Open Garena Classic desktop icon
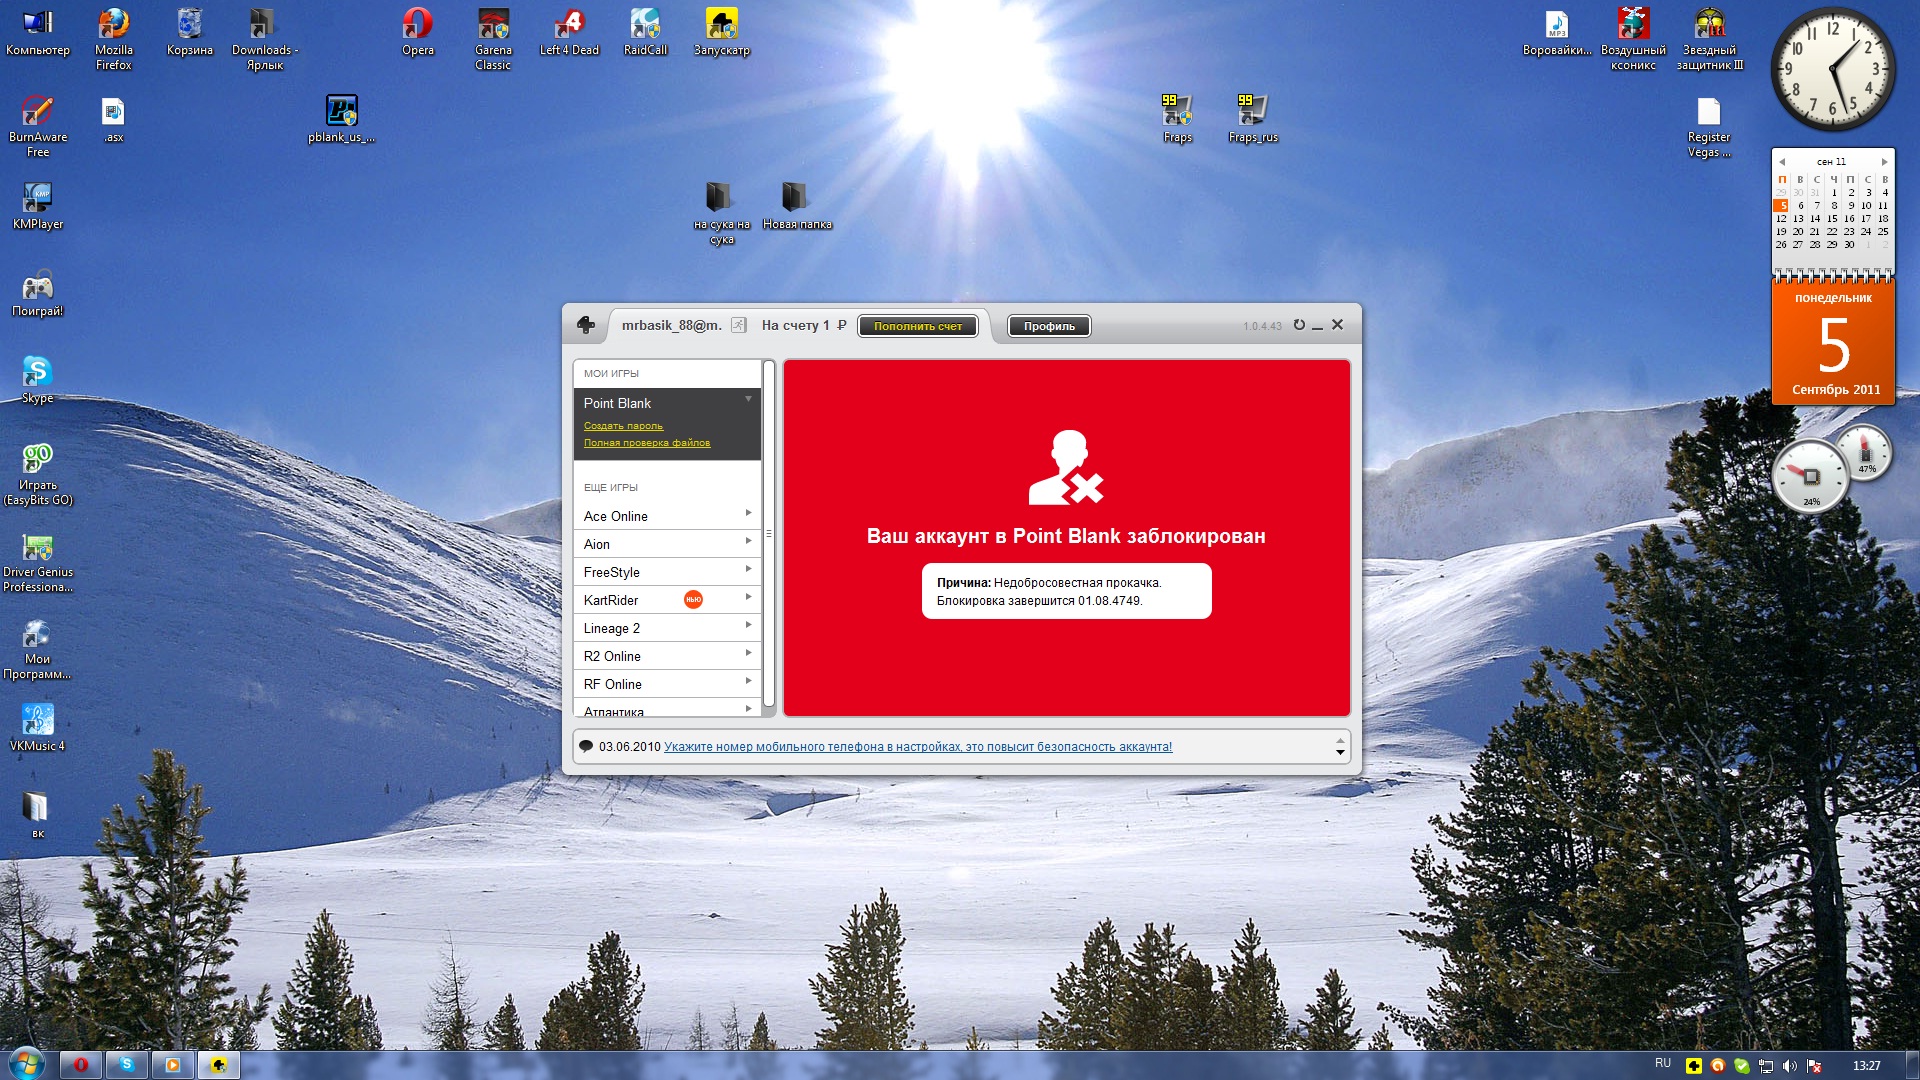The height and width of the screenshot is (1080, 1920). tap(493, 24)
